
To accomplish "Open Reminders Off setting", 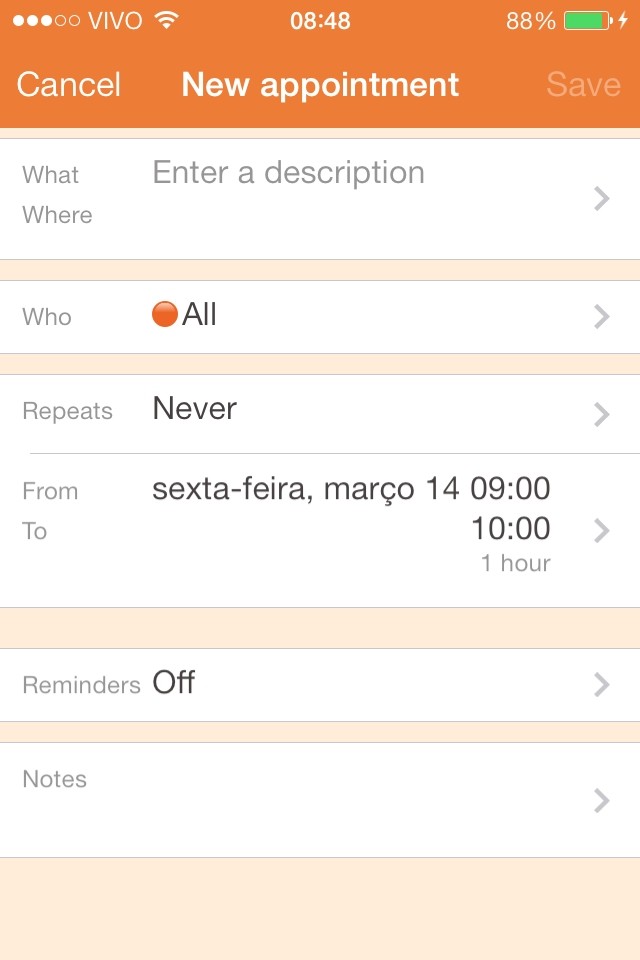I will (x=174, y=684).
